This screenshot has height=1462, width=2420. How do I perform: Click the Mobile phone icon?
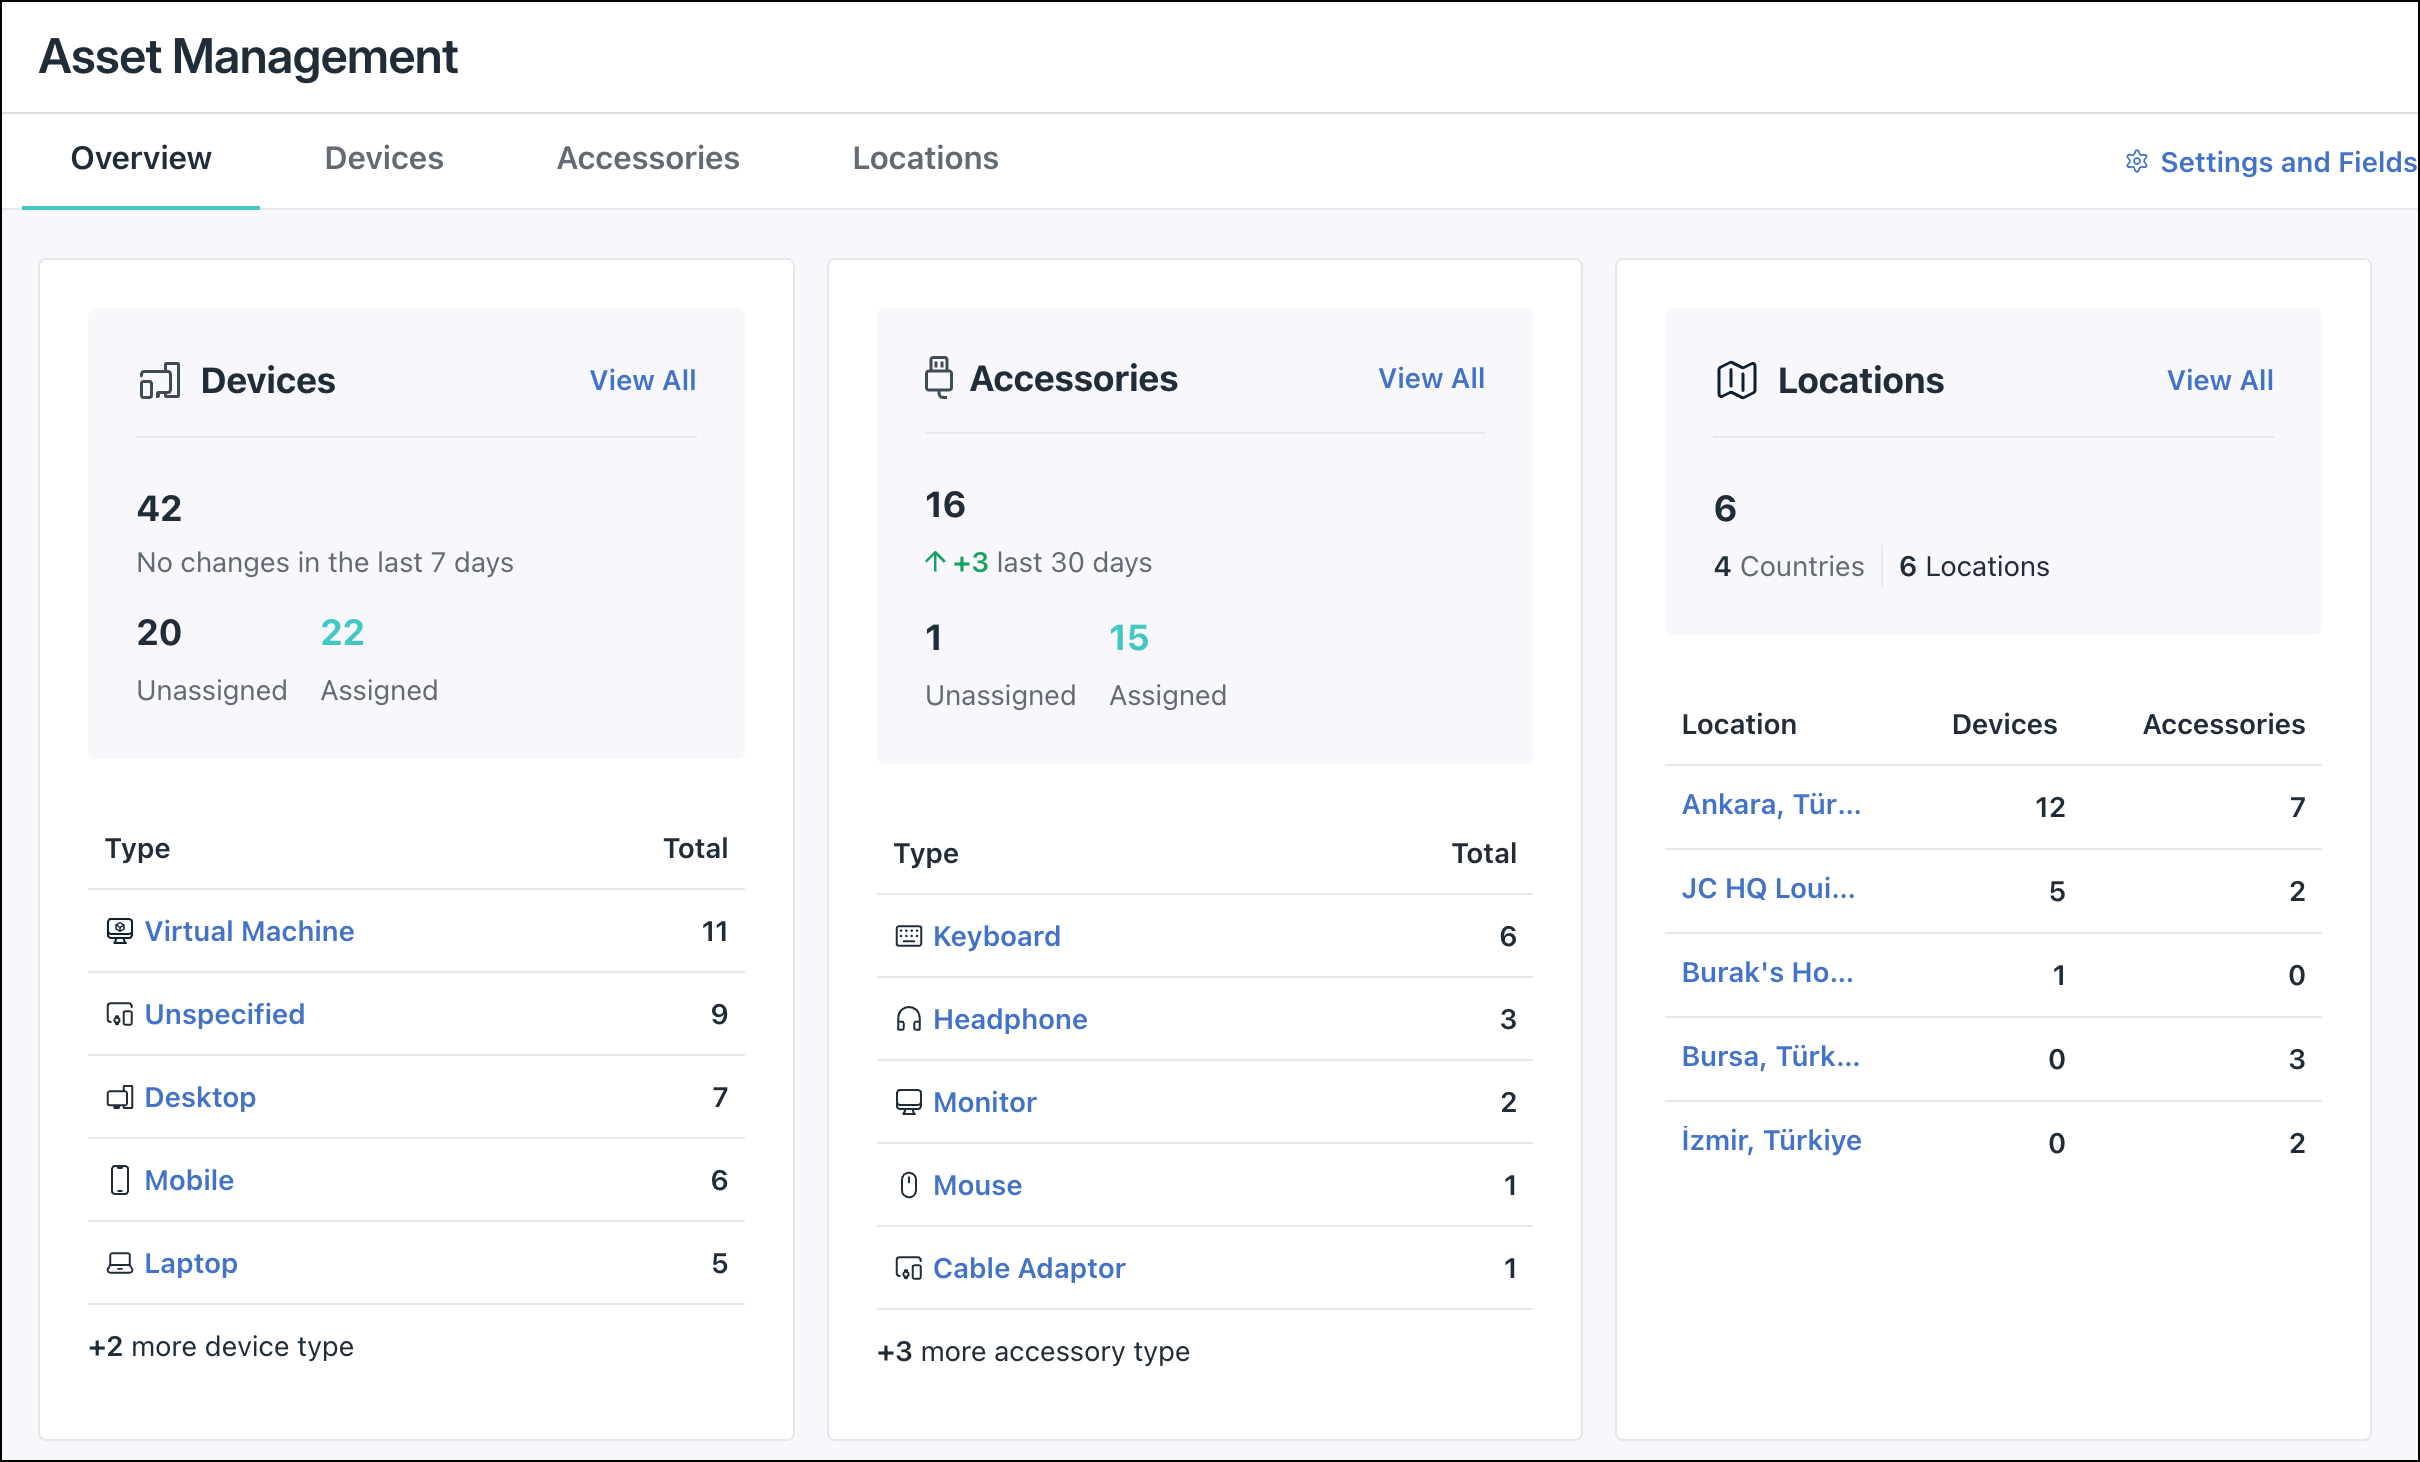pyautogui.click(x=120, y=1180)
